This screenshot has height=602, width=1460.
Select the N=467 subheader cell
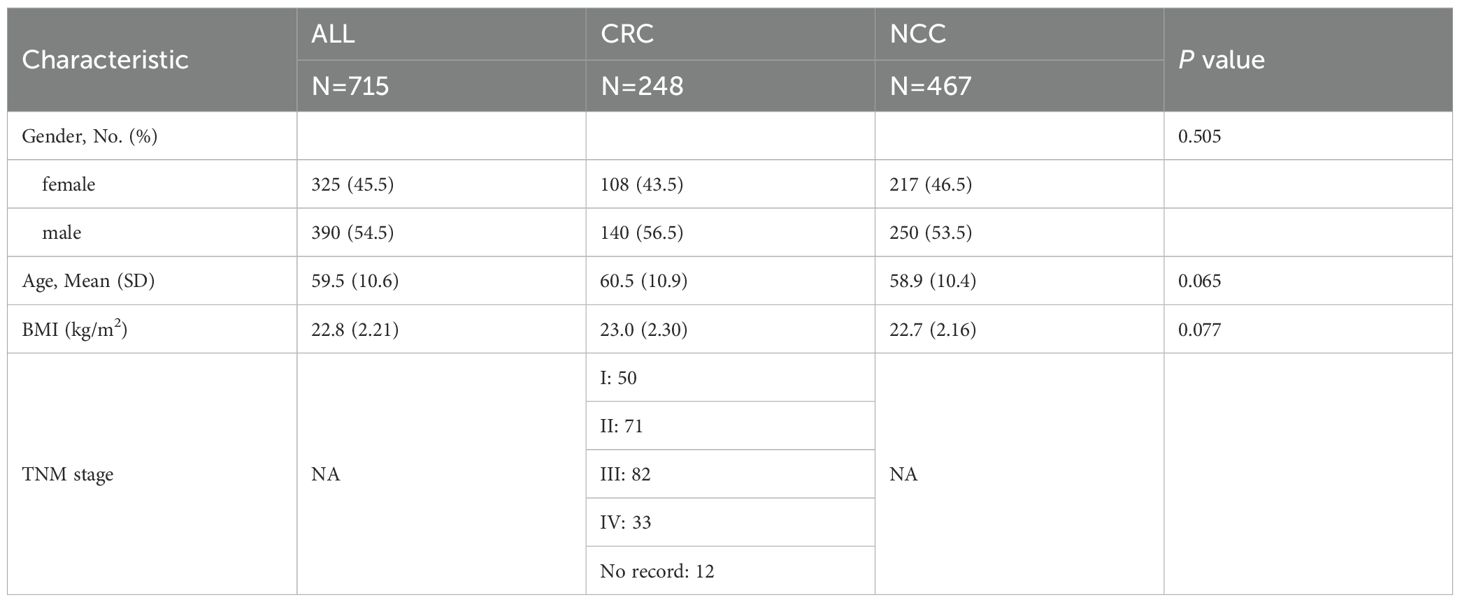click(x=930, y=86)
